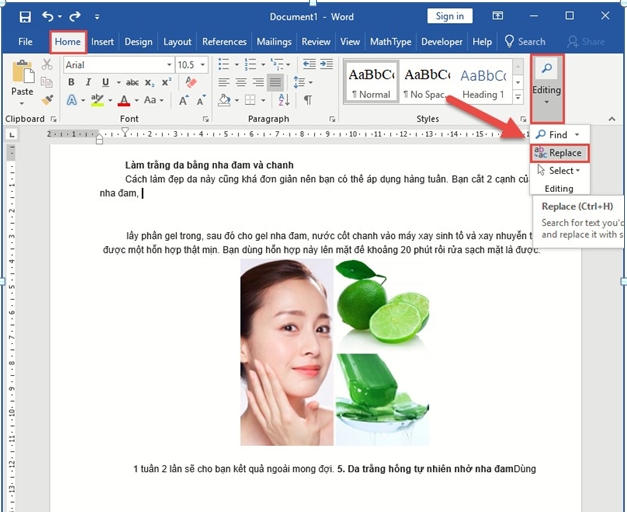Toggle Italic formatting
Screen dimensions: 627x512
(88, 82)
